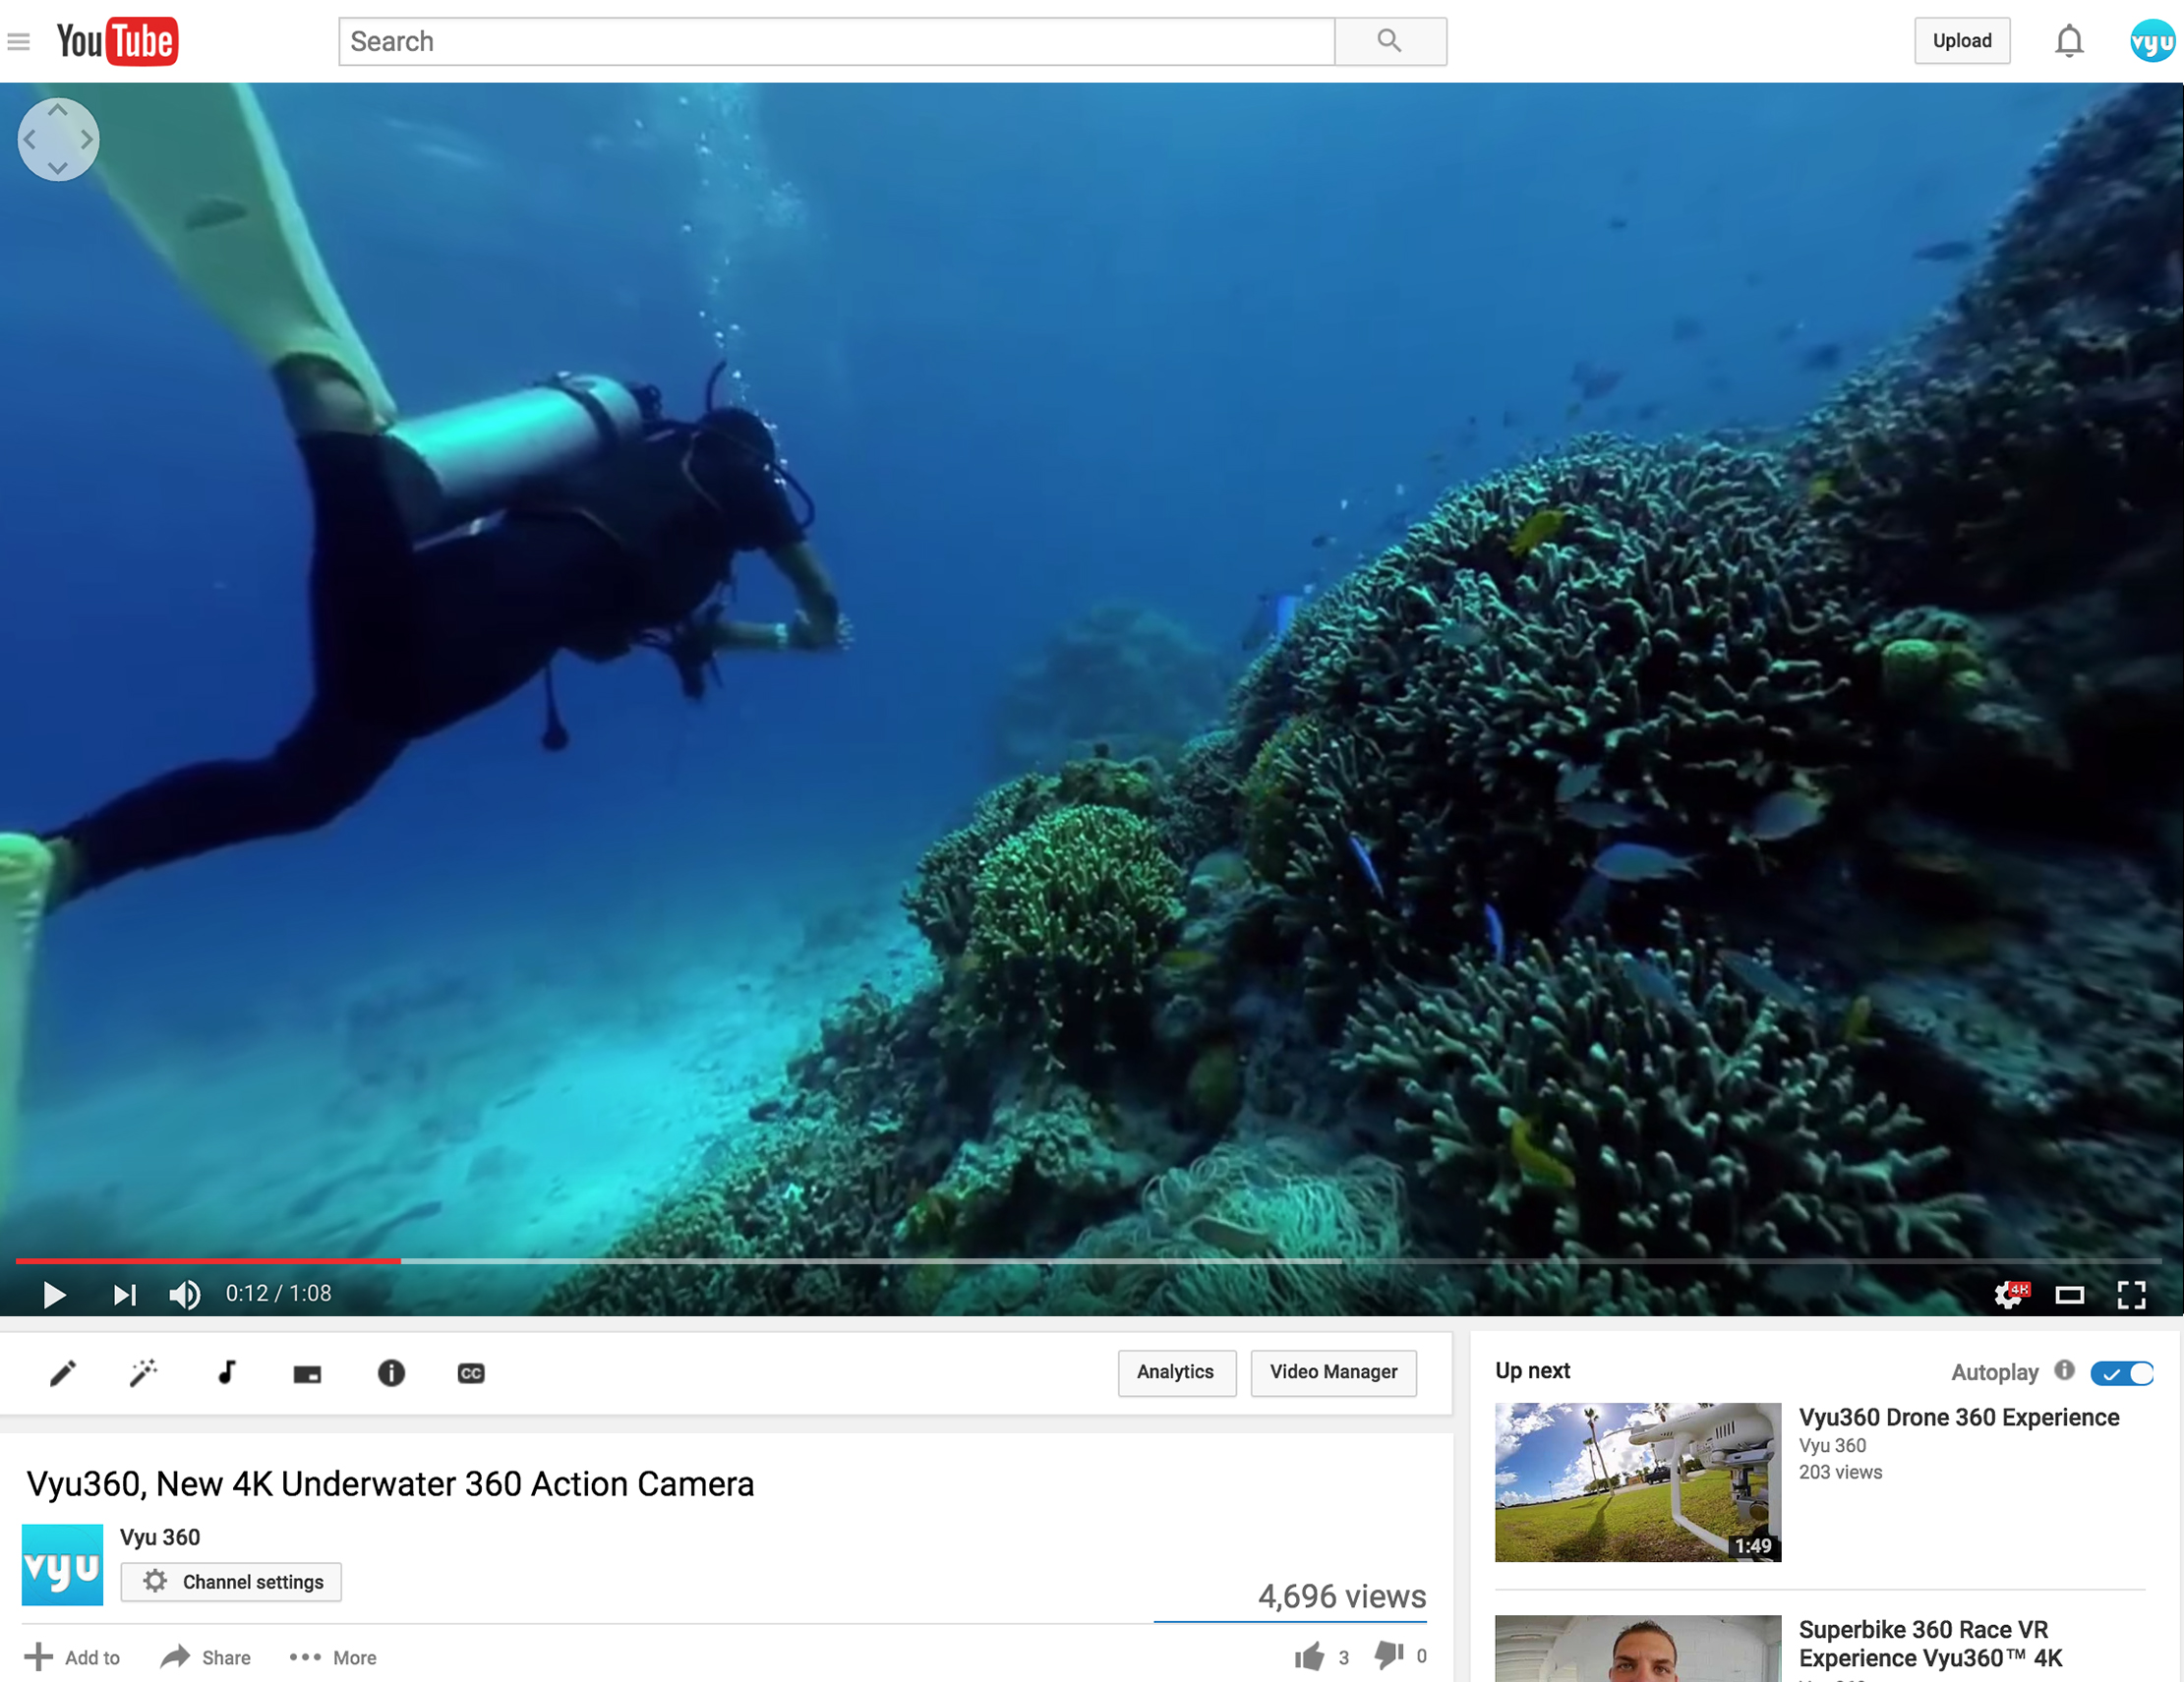
Task: Open the Vyu 360 channel name link
Action: click(x=160, y=1537)
